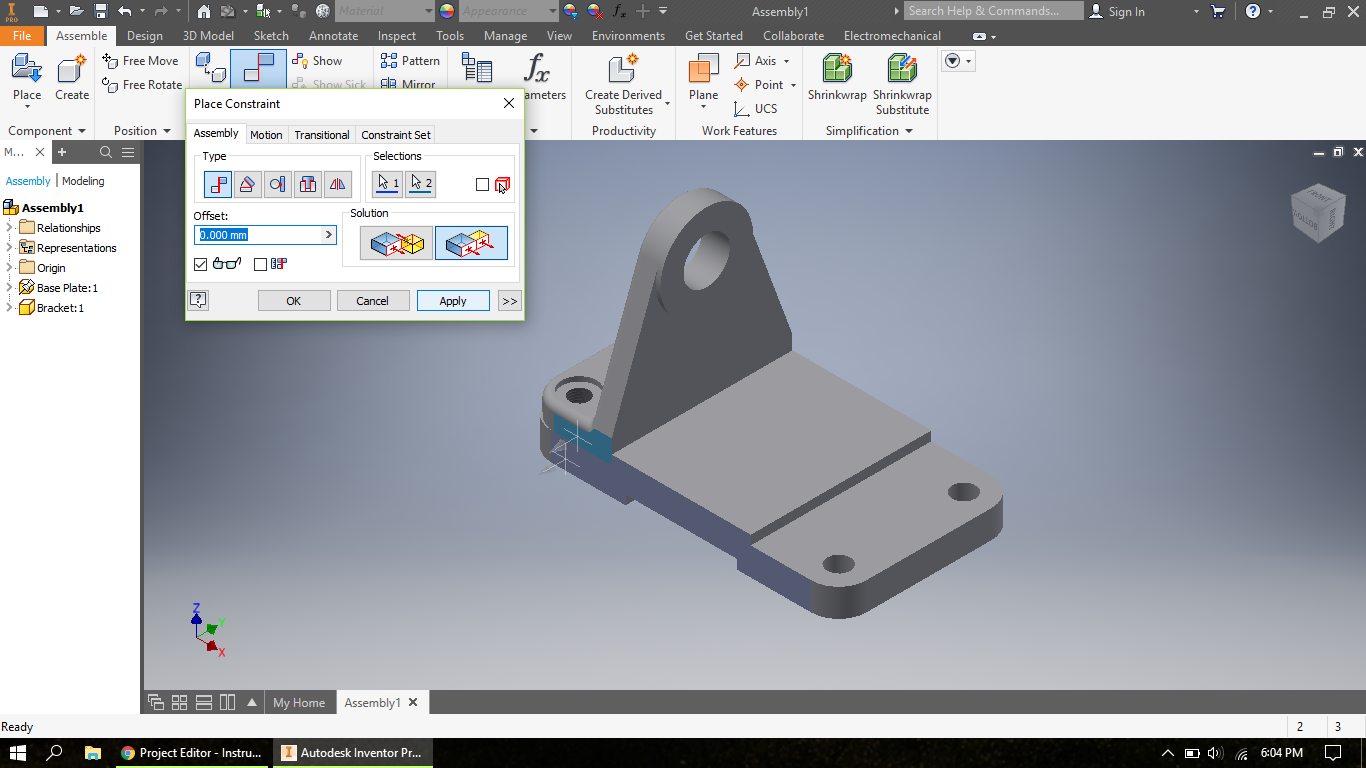The image size is (1366, 768).
Task: Select the Mate constraint type
Action: [x=218, y=184]
